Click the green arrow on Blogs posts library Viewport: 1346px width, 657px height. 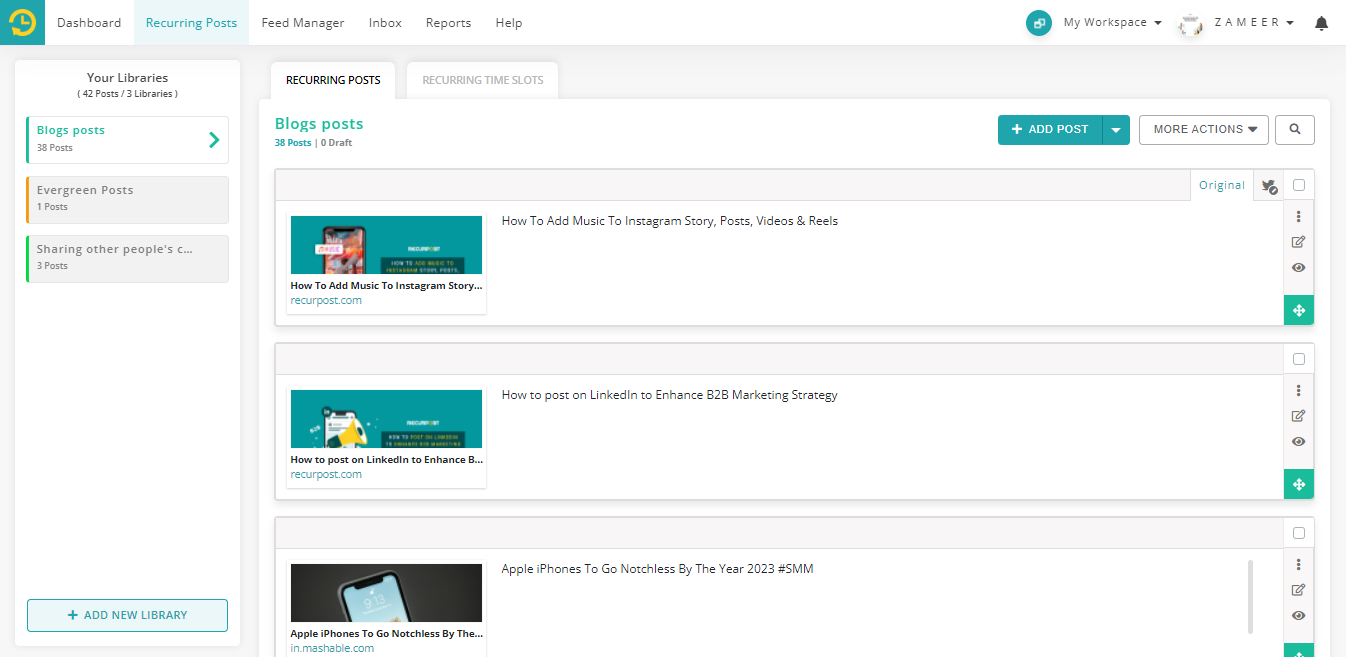(214, 140)
